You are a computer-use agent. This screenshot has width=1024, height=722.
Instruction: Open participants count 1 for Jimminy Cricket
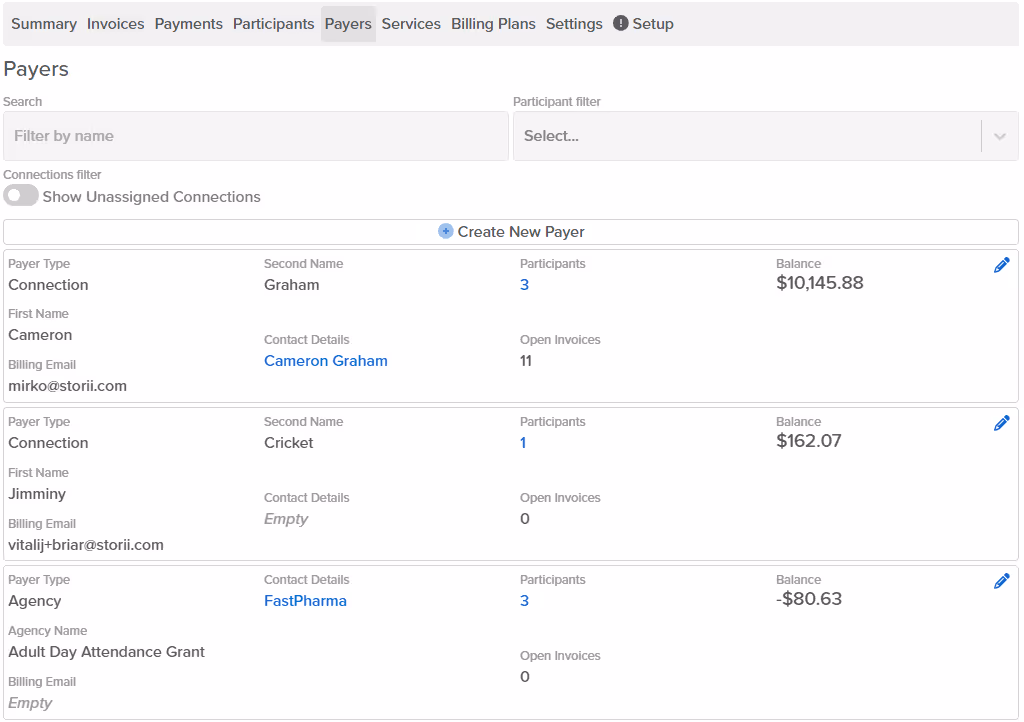click(523, 443)
